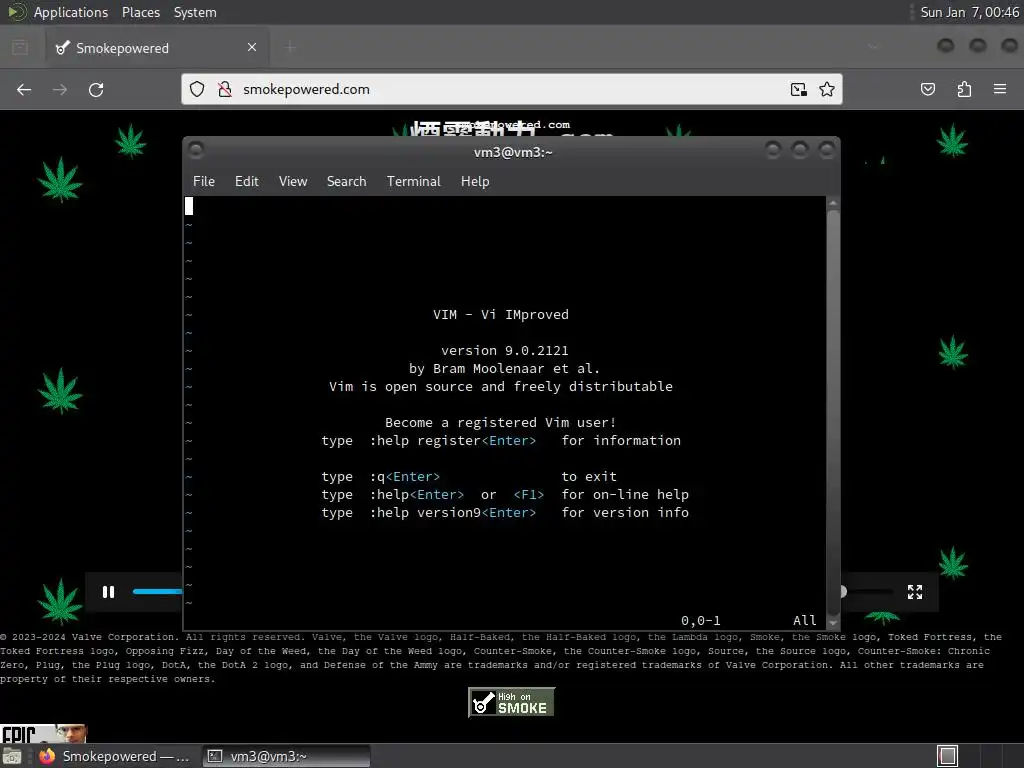Viewport: 1024px width, 768px height.
Task: Save page to Pocket icon
Action: (x=928, y=89)
